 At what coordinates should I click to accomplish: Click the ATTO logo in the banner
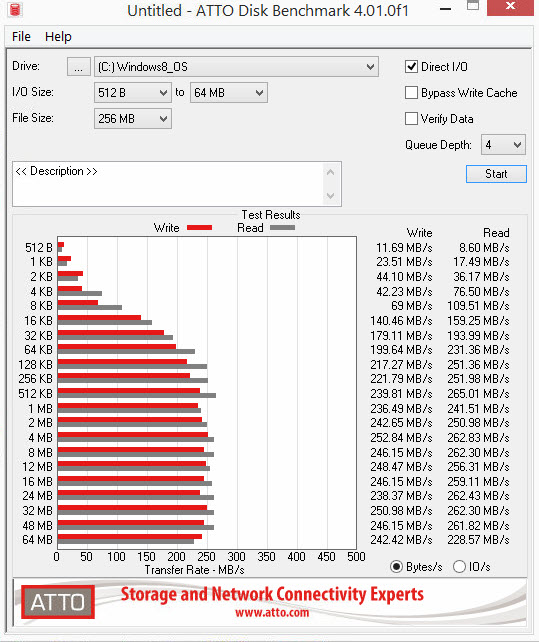58,601
